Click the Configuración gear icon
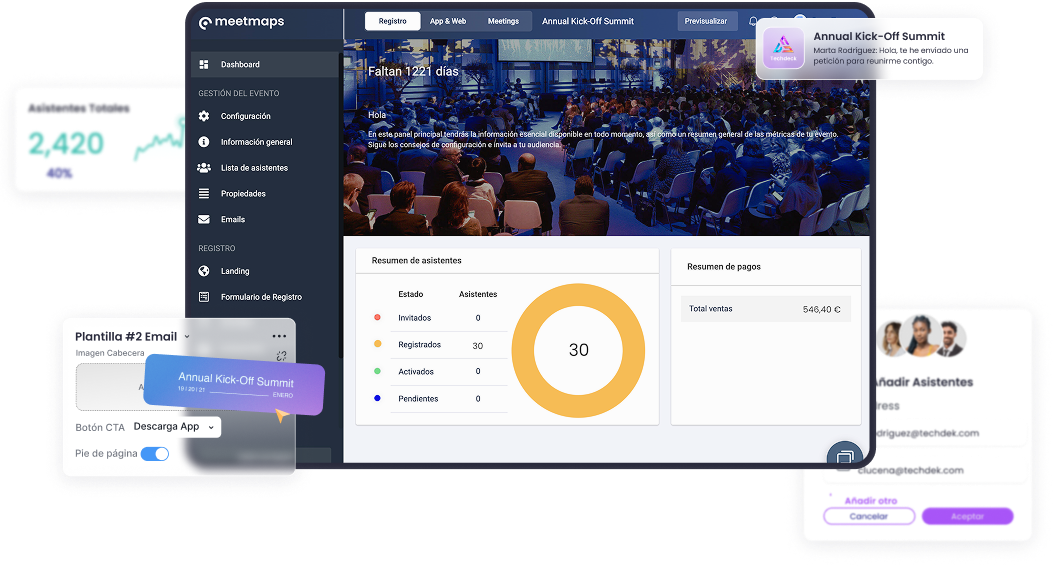This screenshot has width=1054, height=566. click(x=204, y=116)
